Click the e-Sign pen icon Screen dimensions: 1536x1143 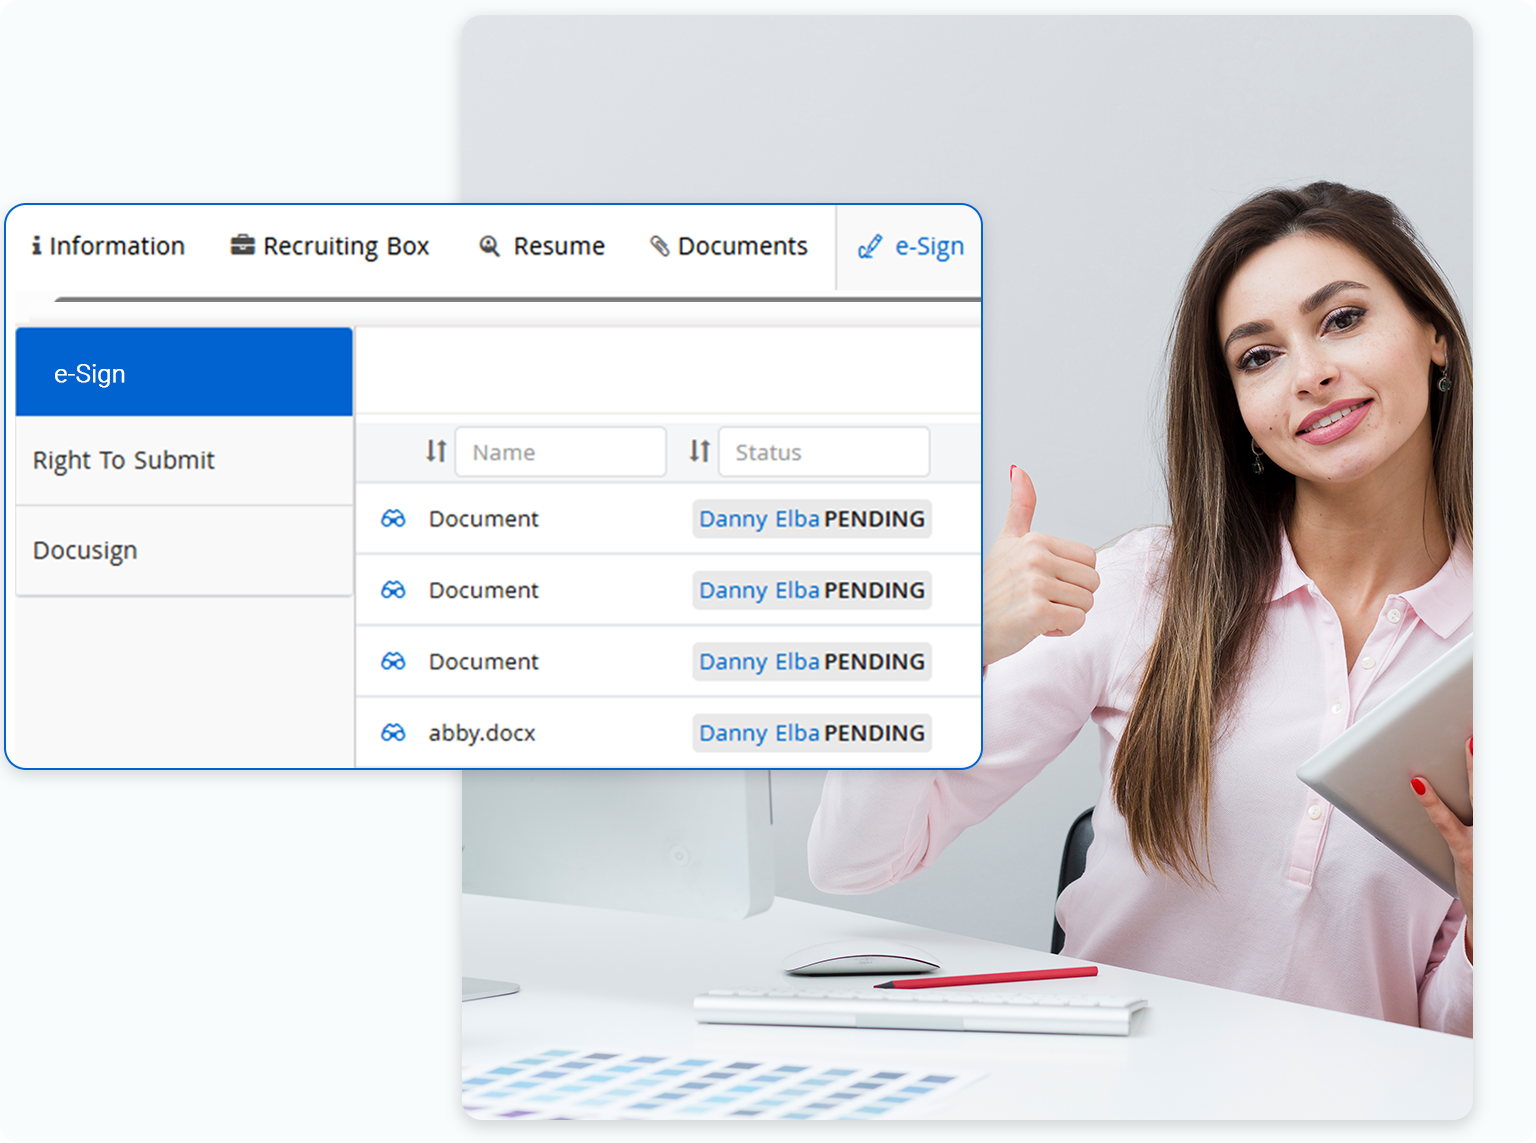click(870, 247)
